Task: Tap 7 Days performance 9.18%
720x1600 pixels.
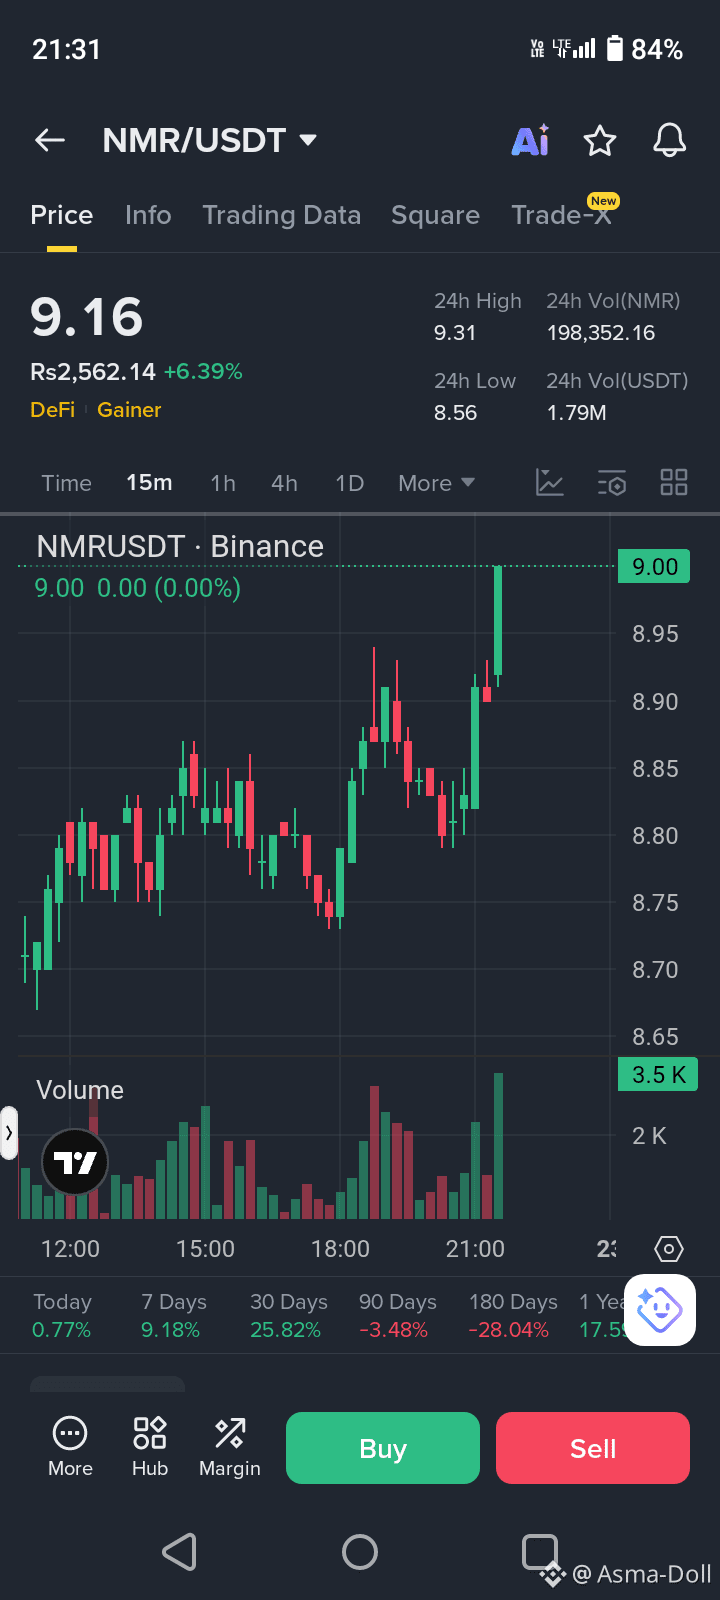Action: (171, 1330)
